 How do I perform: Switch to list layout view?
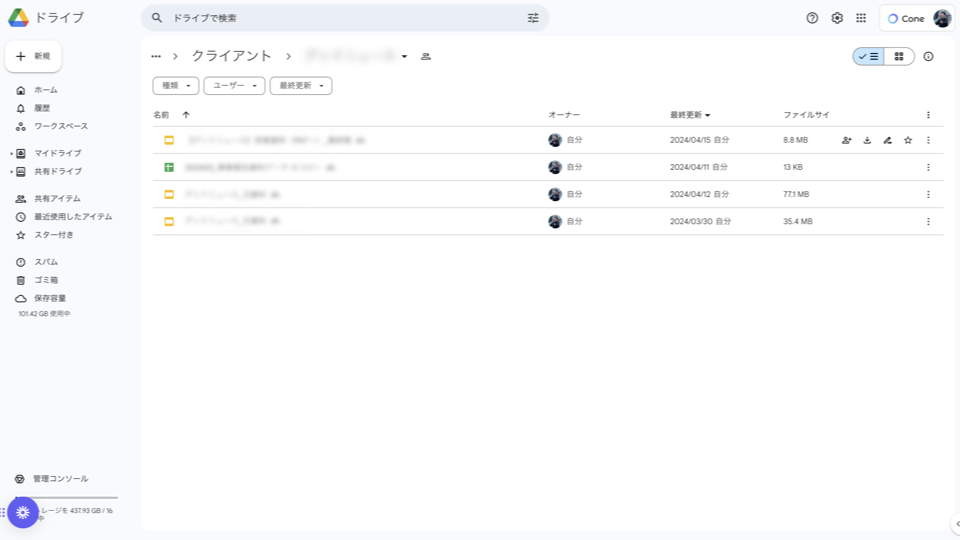[x=869, y=57]
